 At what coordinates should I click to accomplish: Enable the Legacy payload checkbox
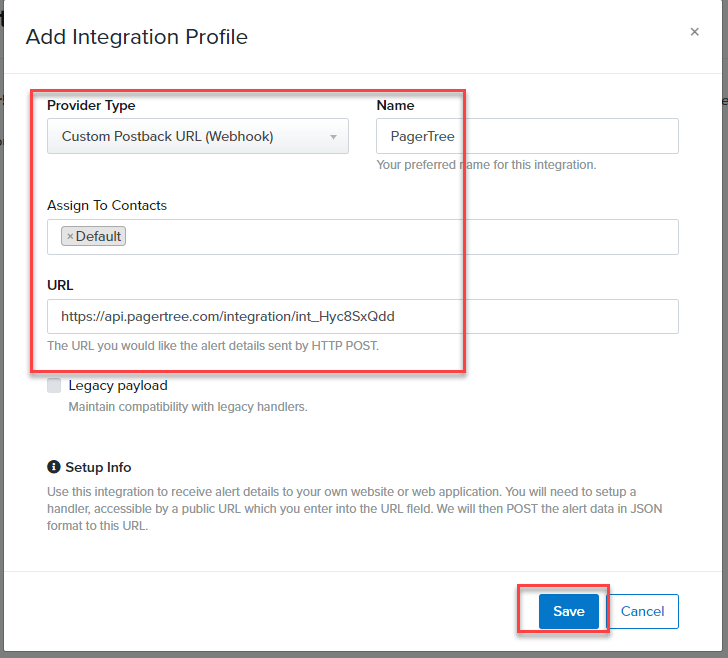(x=54, y=385)
